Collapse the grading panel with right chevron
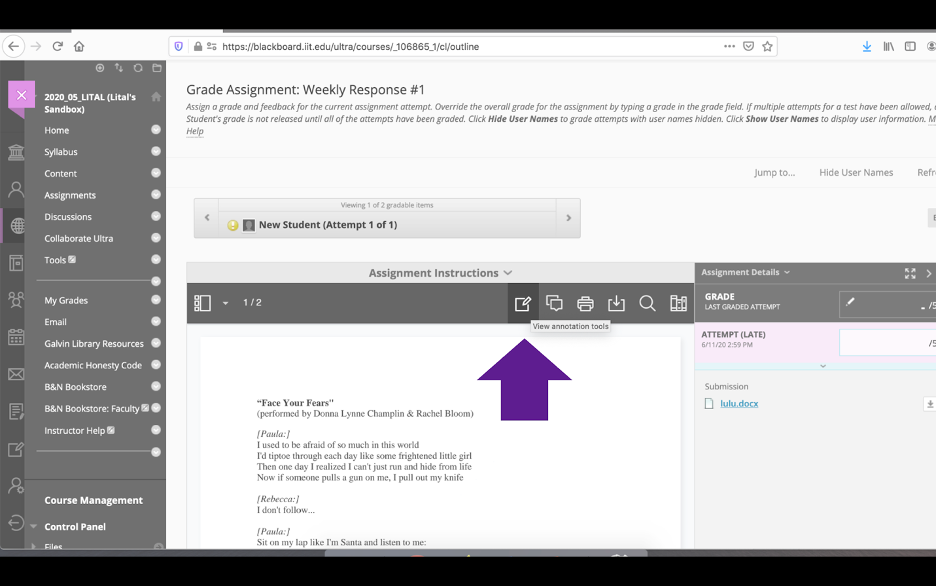Image resolution: width=936 pixels, height=586 pixels. tap(928, 273)
